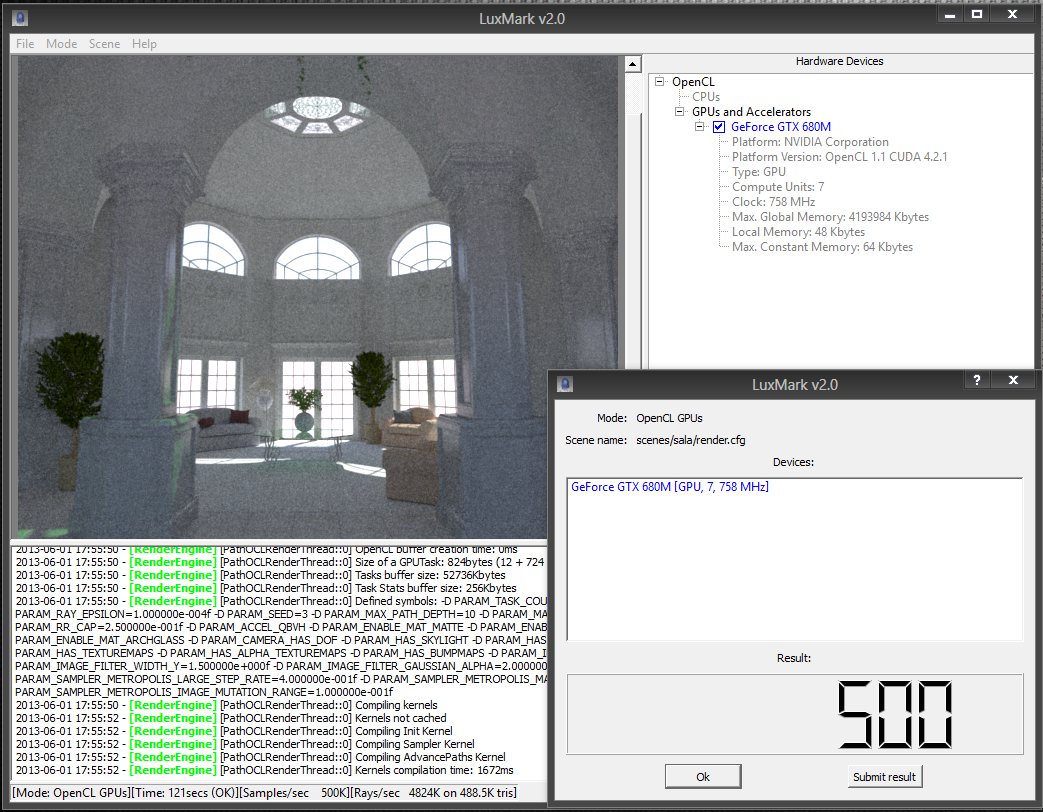
Task: Minimize the main LuxMark window
Action: [951, 14]
